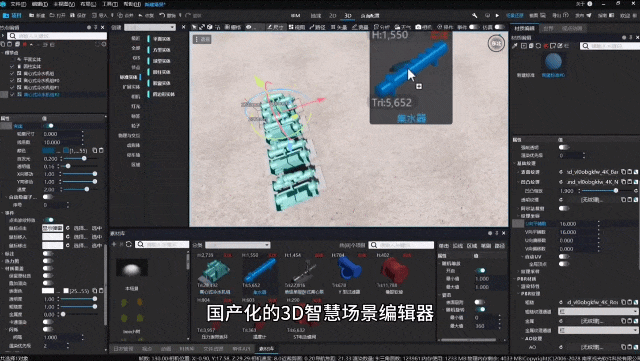Viewport: 640px width, 361px height.
Task: Tick checkbox of the highlighted node tree item
Action: click(x=12, y=95)
